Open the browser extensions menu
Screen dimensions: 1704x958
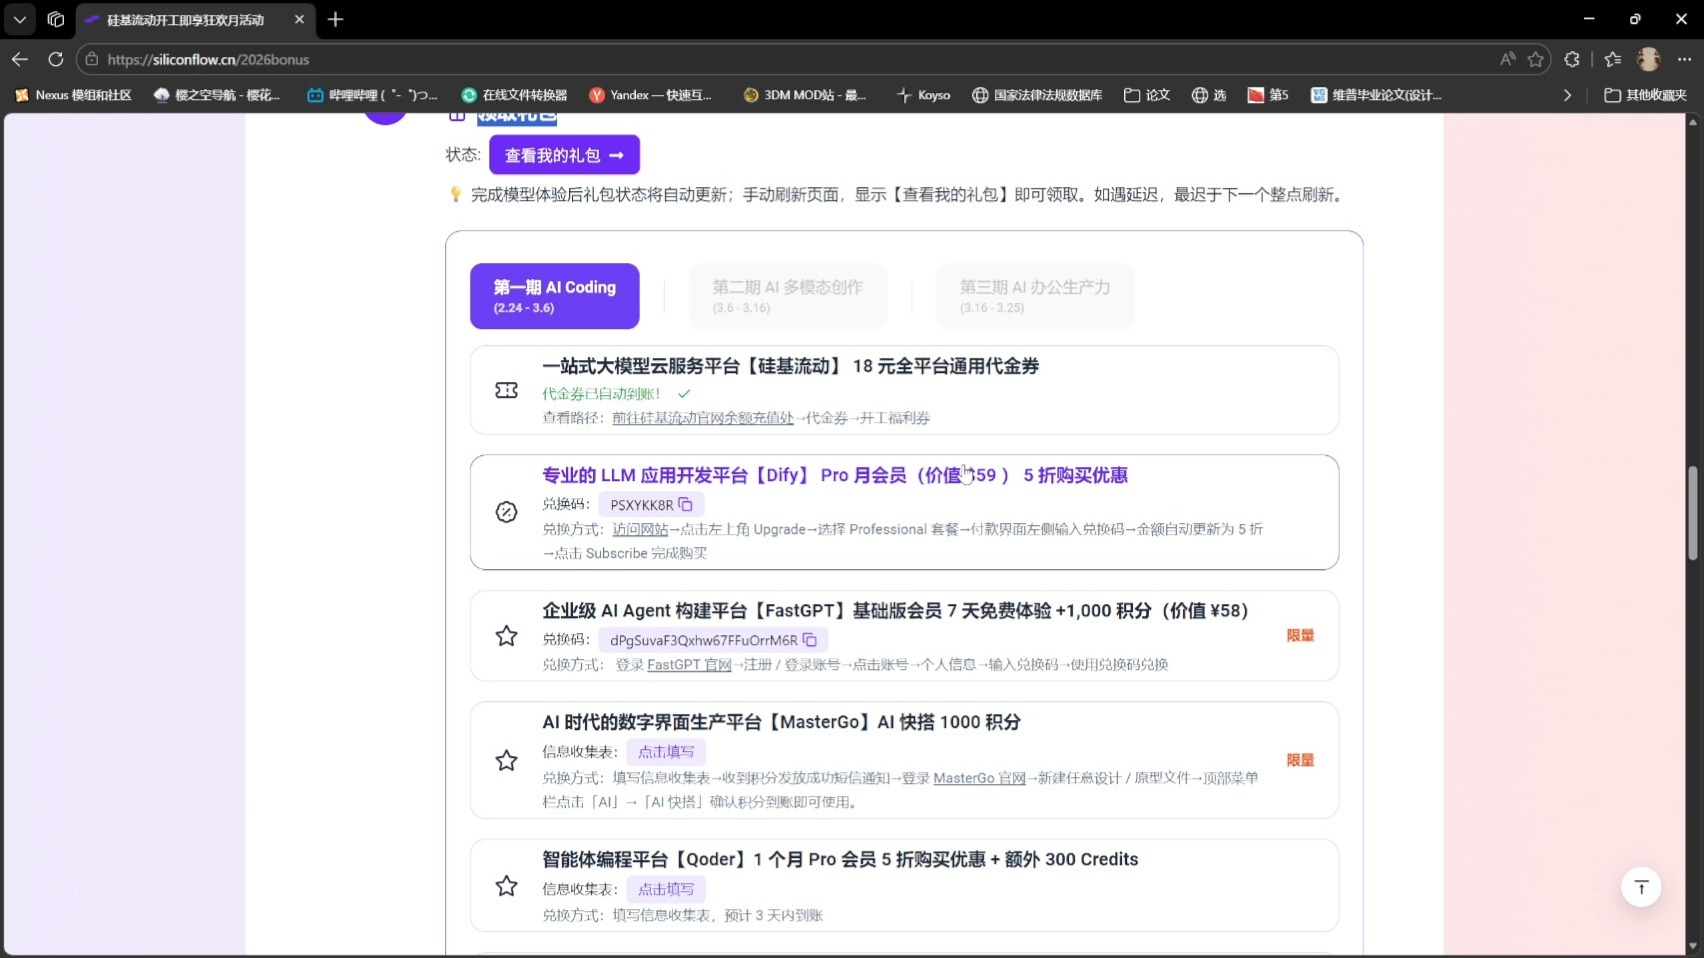tap(1572, 59)
